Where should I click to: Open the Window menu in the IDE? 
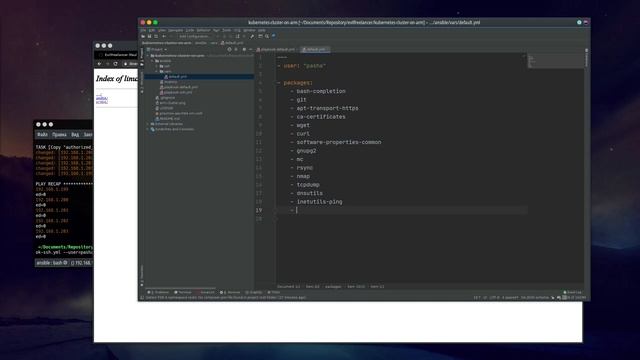pyautogui.click(x=249, y=30)
